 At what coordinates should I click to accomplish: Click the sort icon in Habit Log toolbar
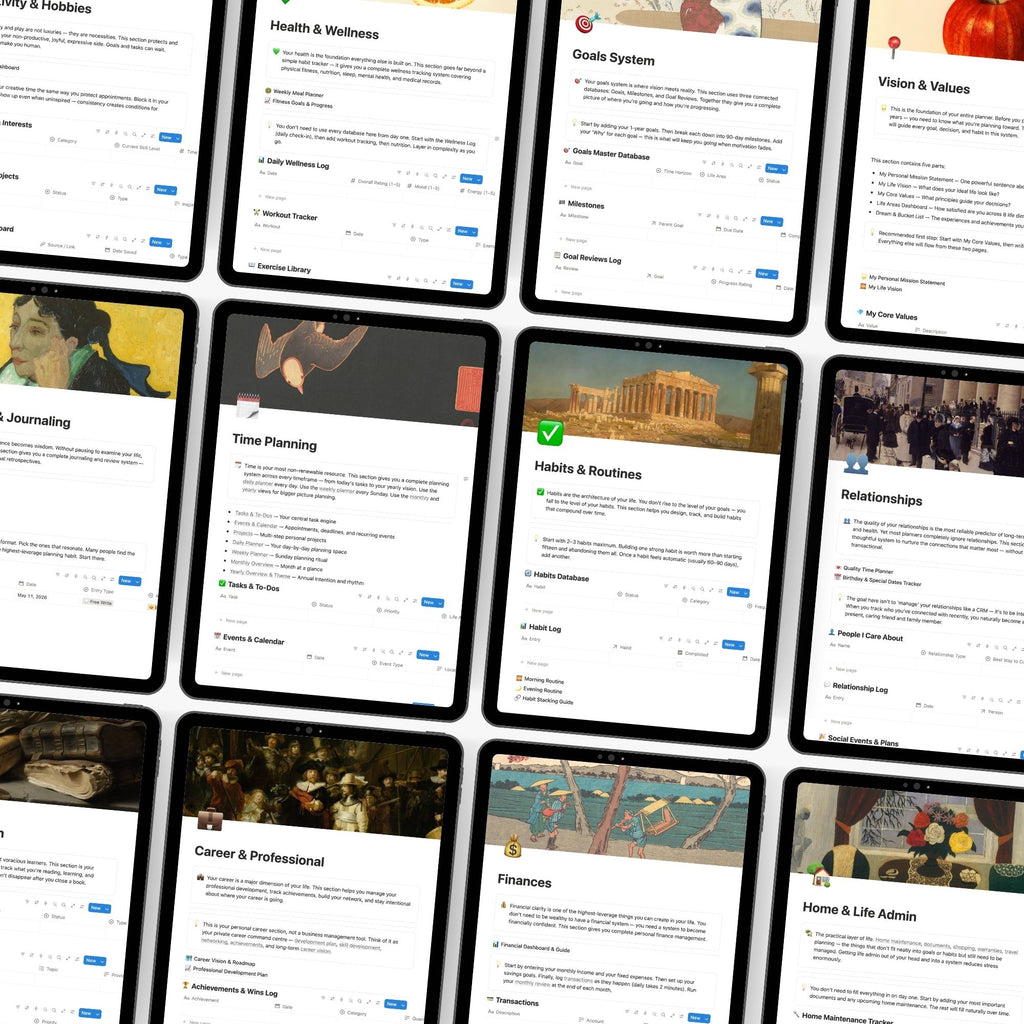671,639
